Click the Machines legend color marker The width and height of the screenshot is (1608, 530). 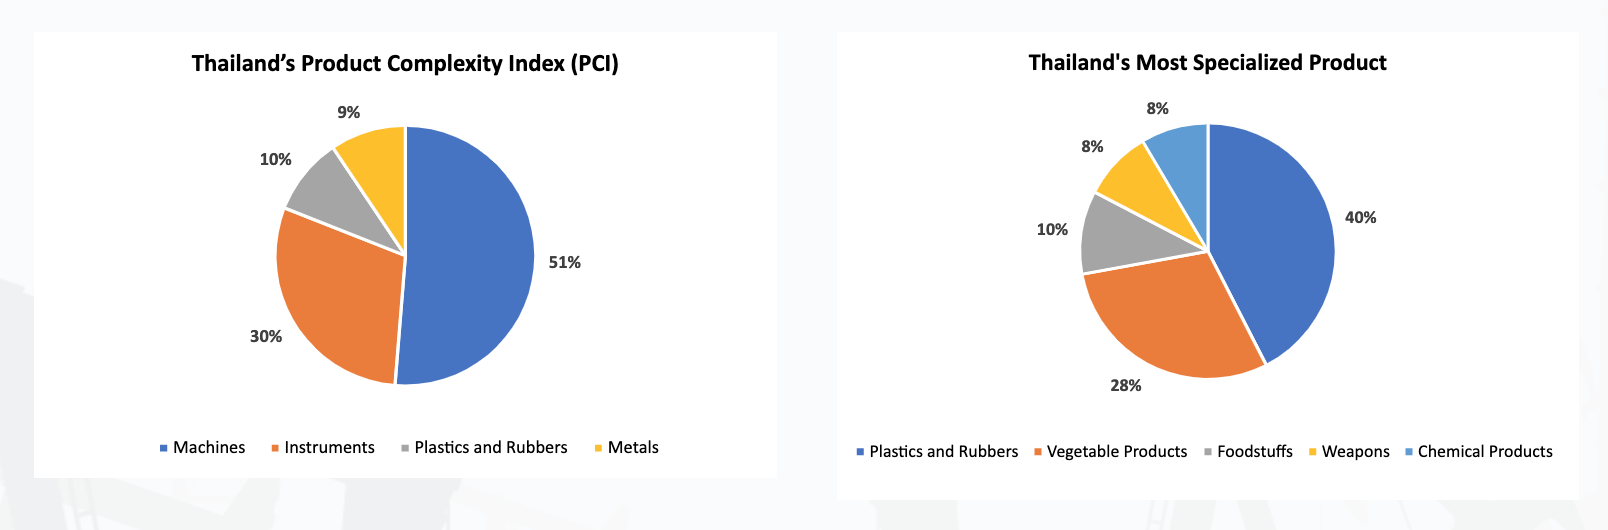[x=163, y=448]
